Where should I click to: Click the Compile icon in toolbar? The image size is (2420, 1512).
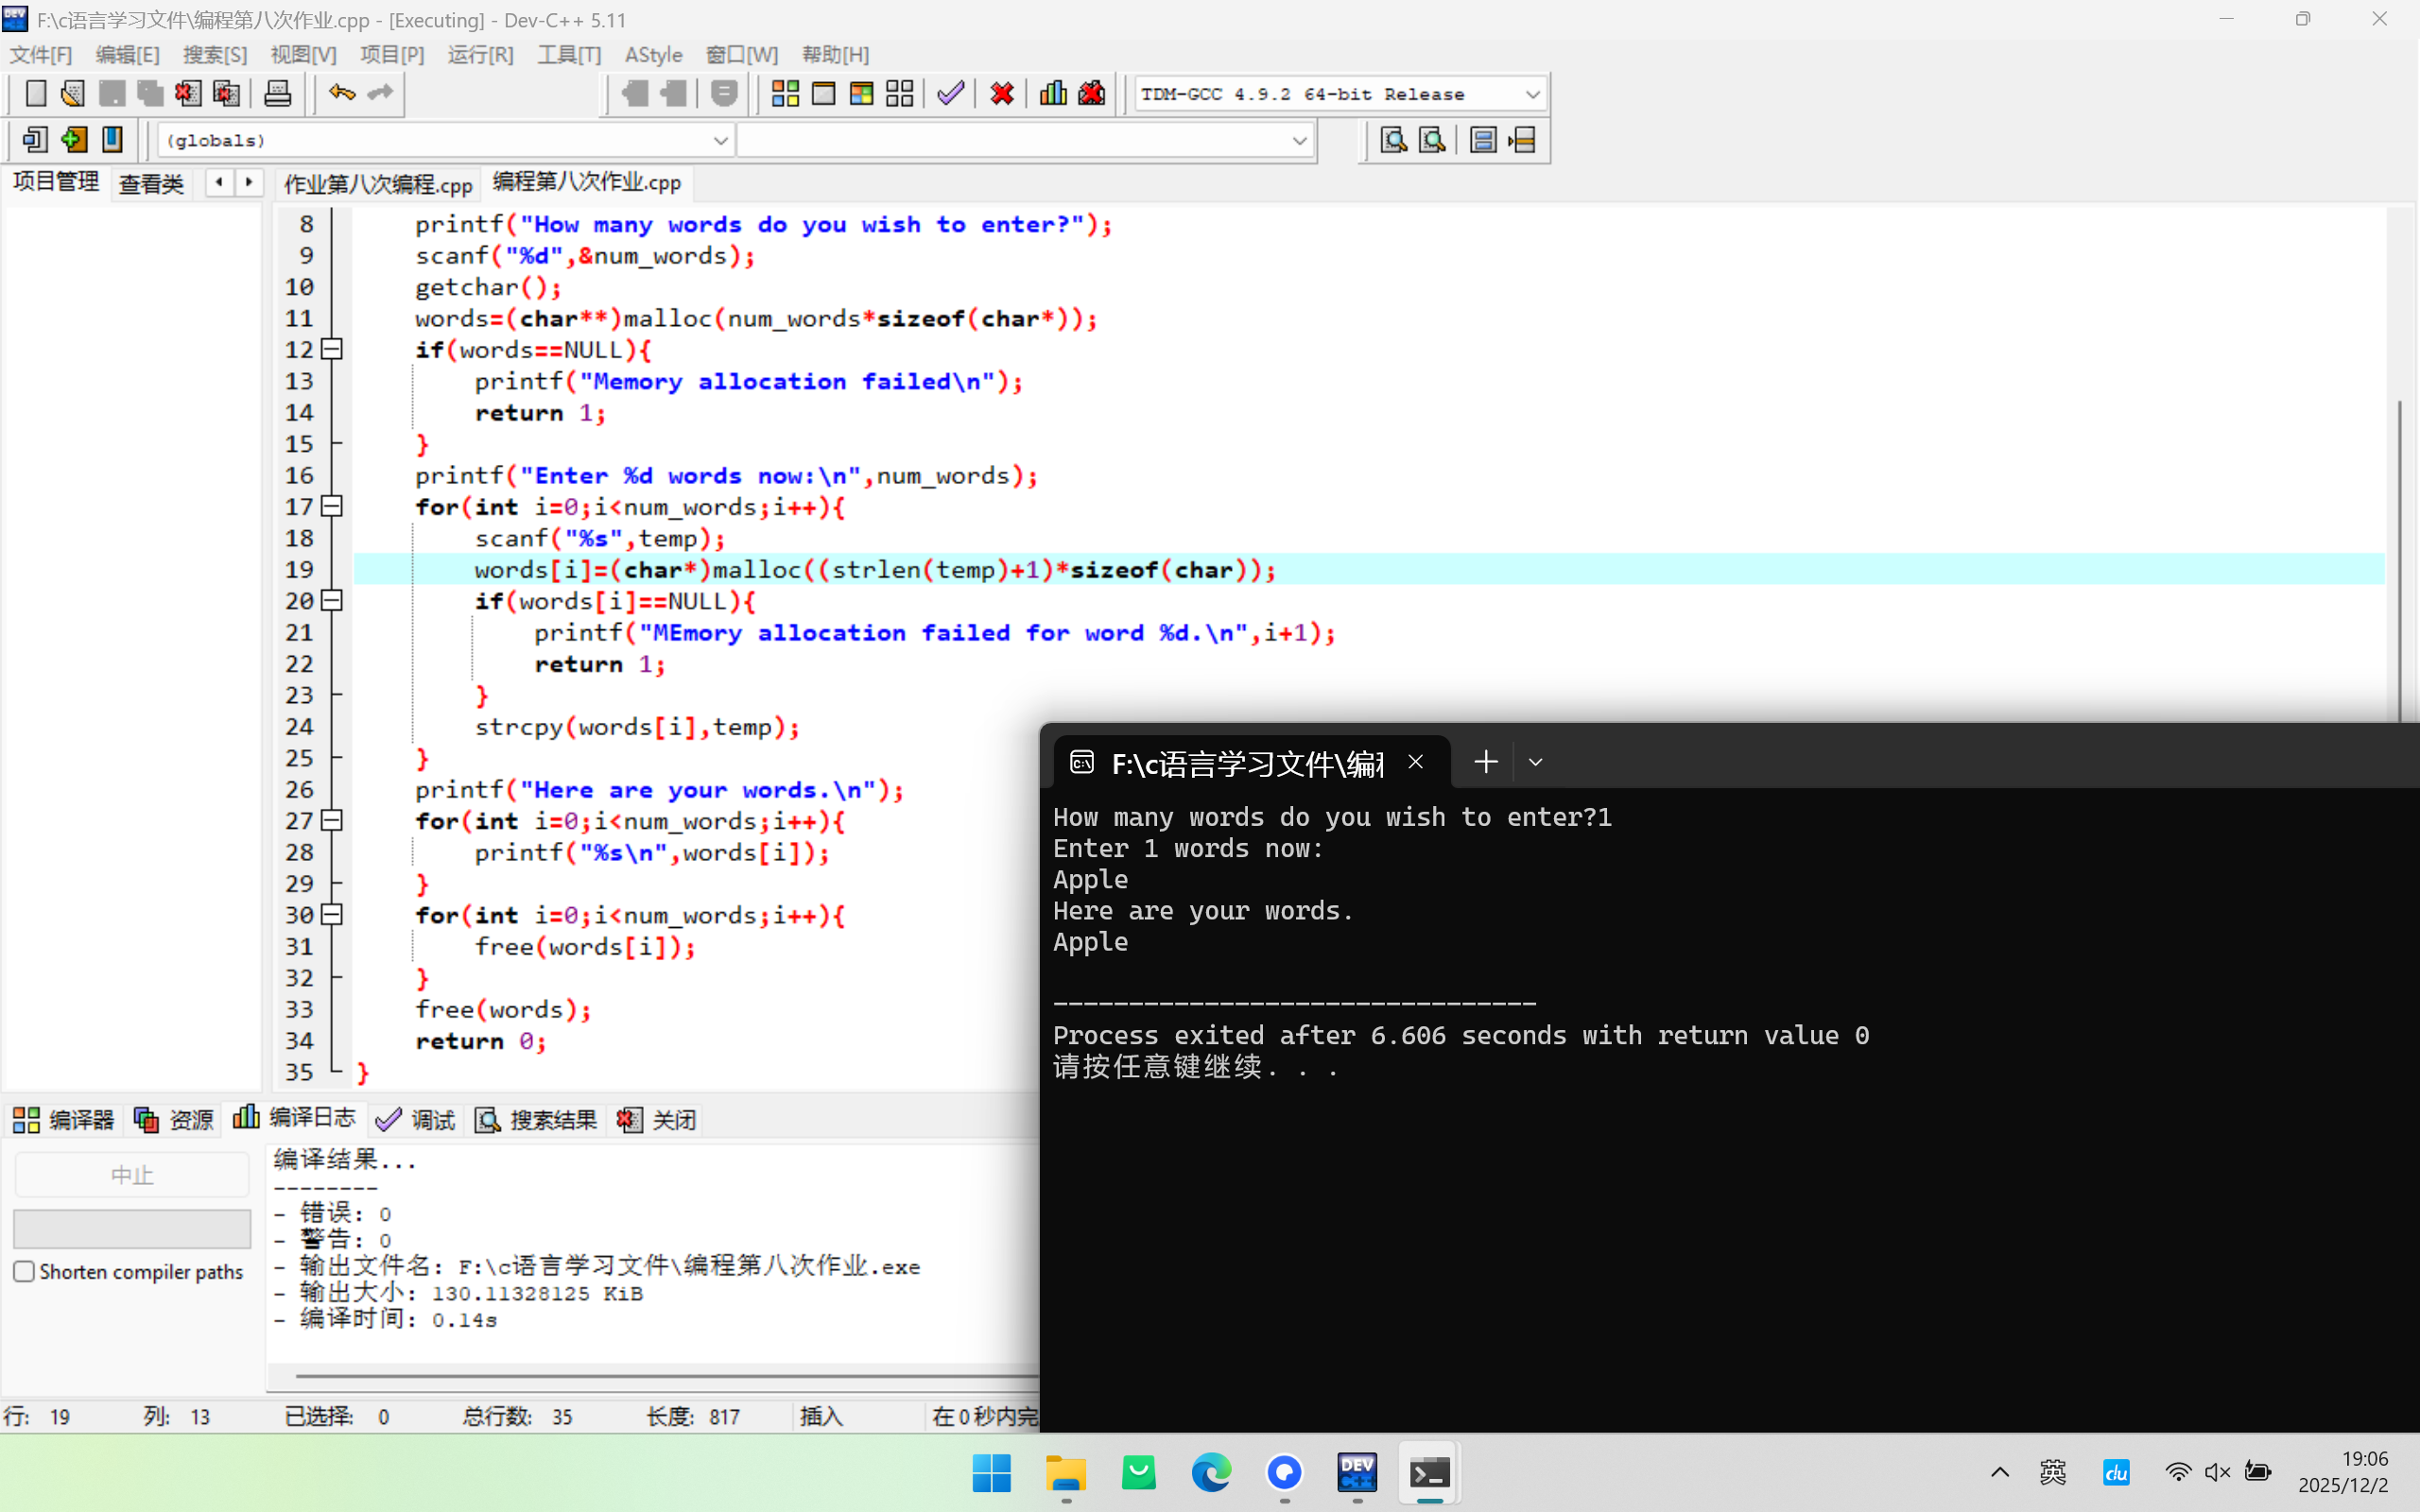pyautogui.click(x=785, y=94)
